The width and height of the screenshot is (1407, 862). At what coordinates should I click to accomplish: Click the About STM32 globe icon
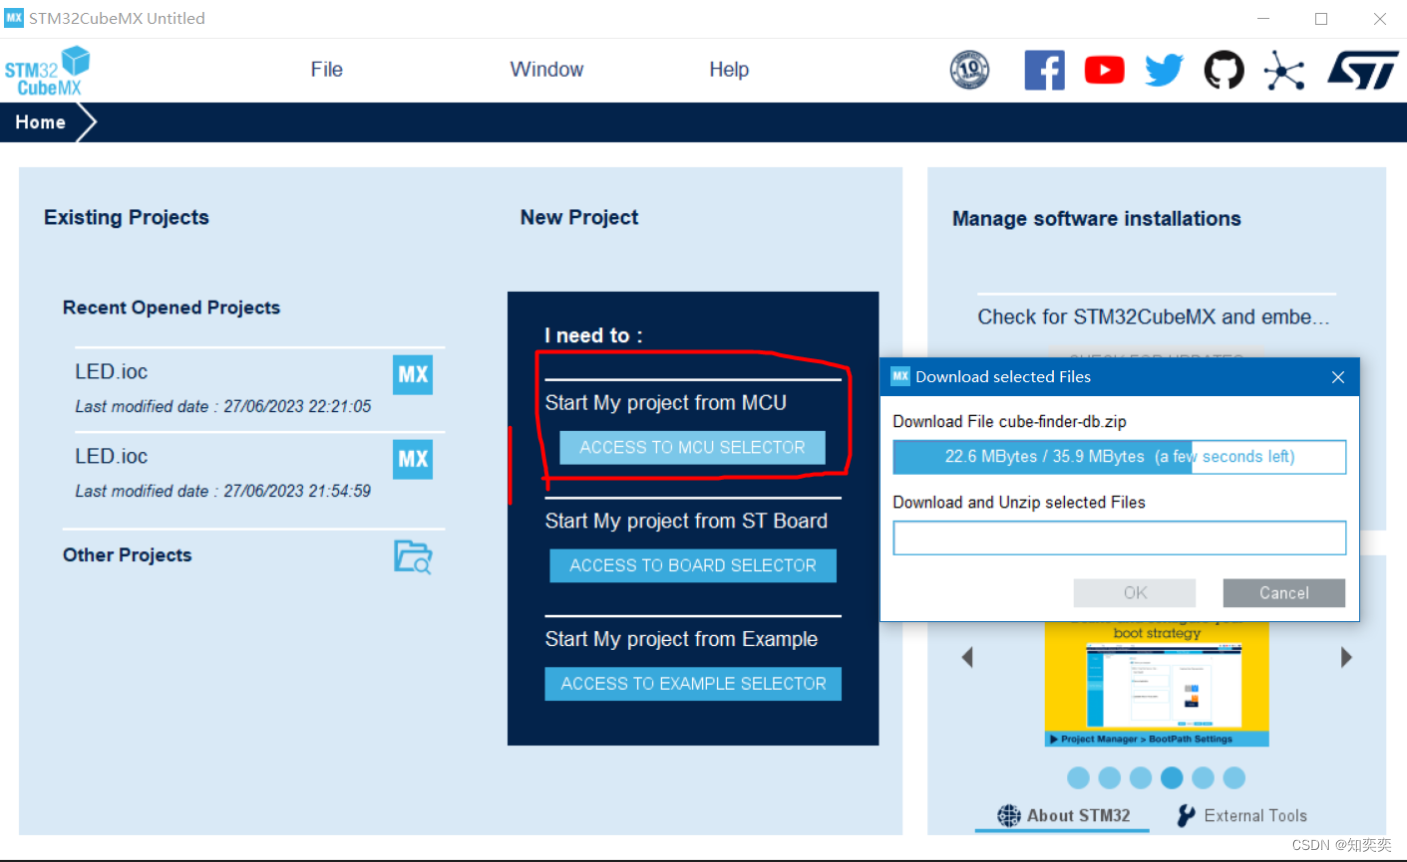tap(1009, 816)
